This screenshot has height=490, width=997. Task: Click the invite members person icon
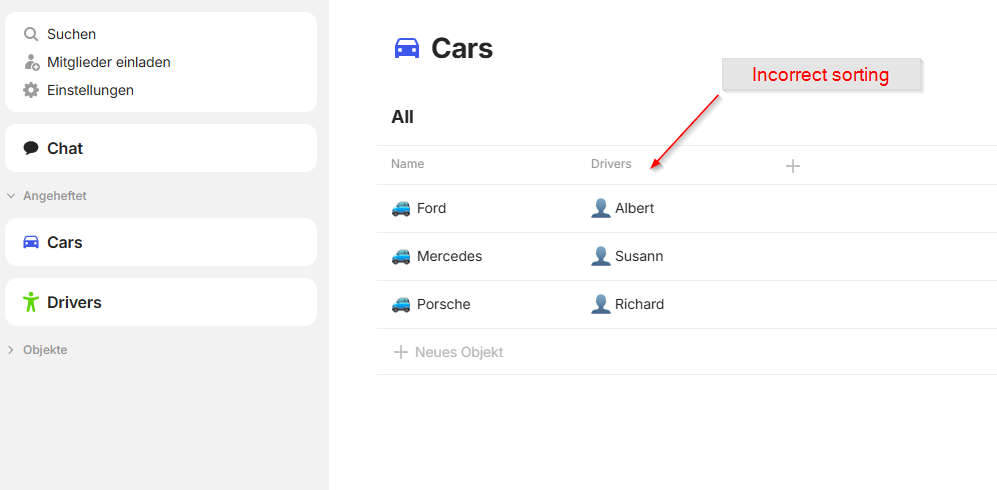[31, 62]
